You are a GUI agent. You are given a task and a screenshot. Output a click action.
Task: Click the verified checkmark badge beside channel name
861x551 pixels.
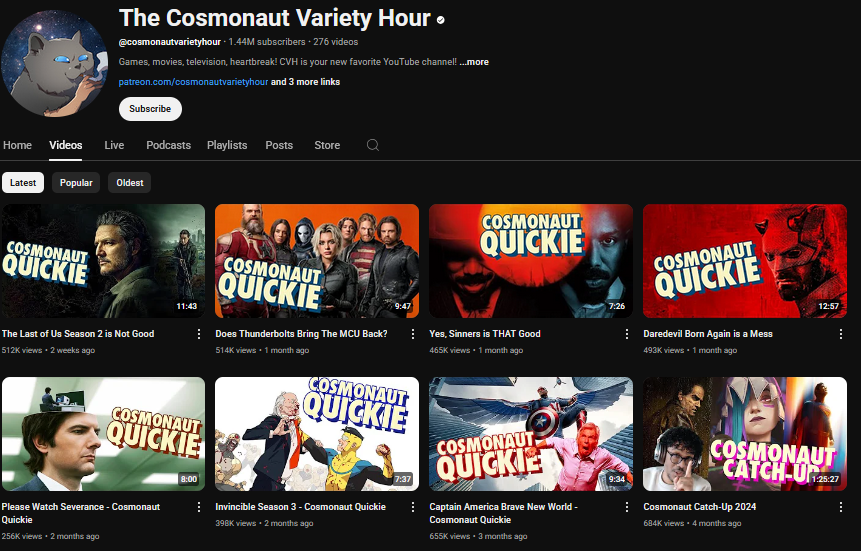click(x=440, y=20)
